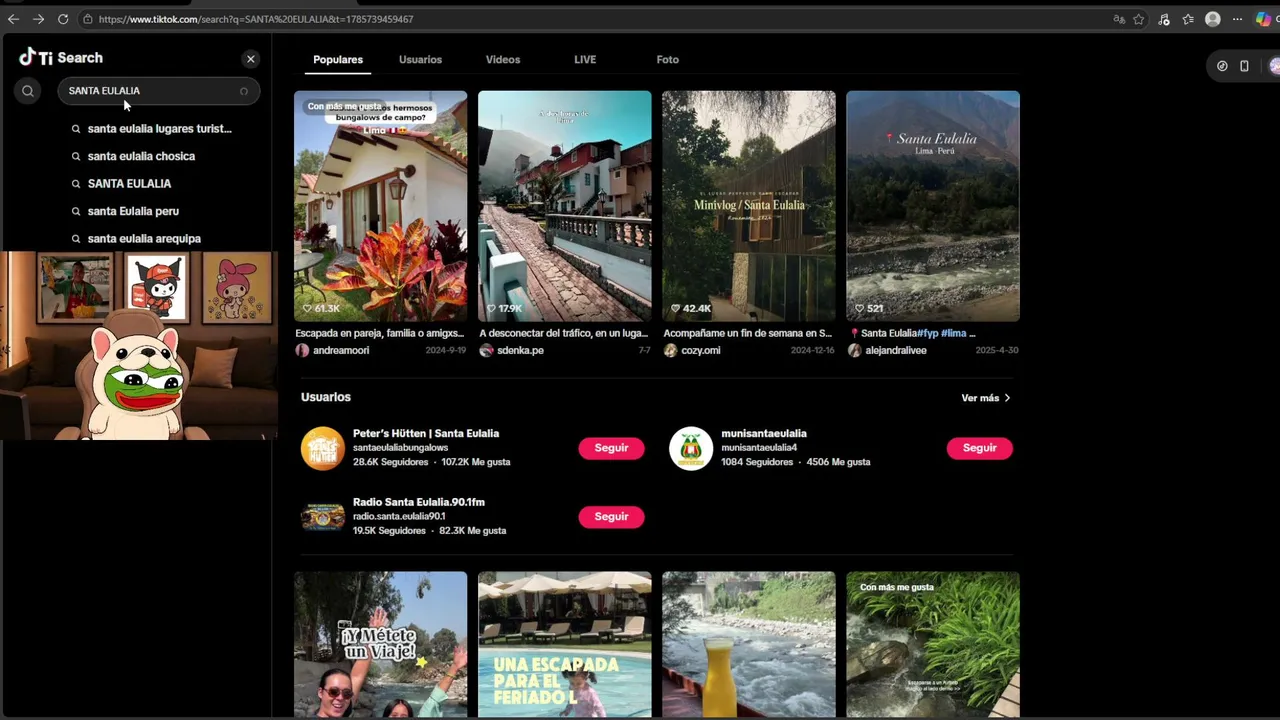Go back in the browser
This screenshot has height=720, width=1280.
(13, 19)
